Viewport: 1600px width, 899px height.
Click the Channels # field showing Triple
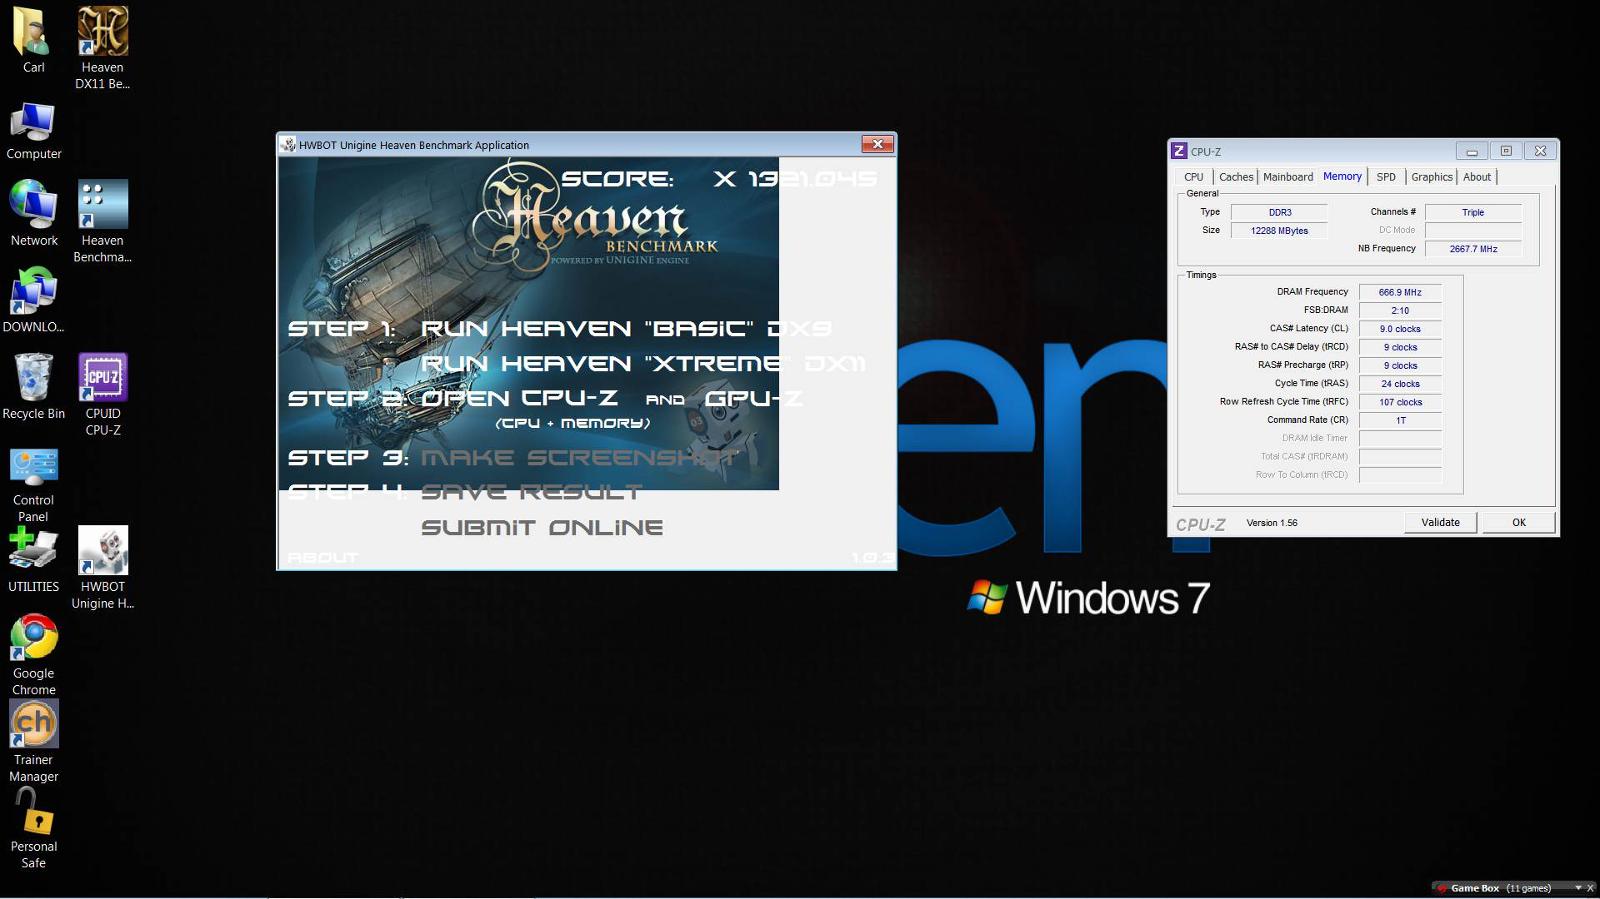point(1473,212)
